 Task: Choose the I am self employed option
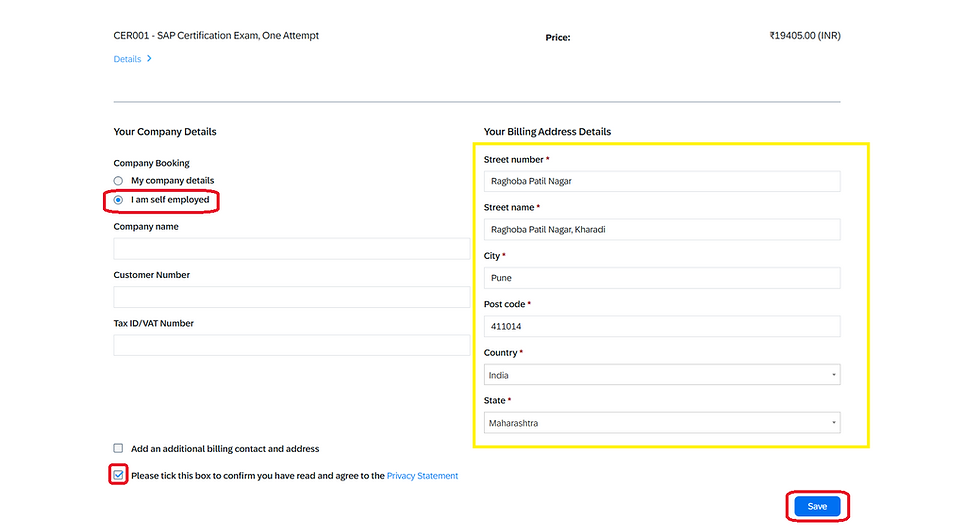pyautogui.click(x=118, y=200)
